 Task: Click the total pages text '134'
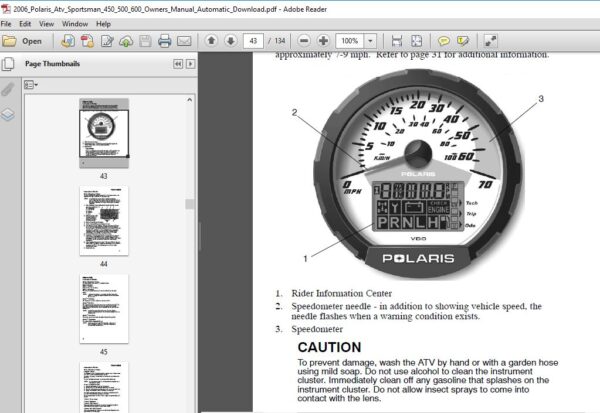pyautogui.click(x=280, y=41)
